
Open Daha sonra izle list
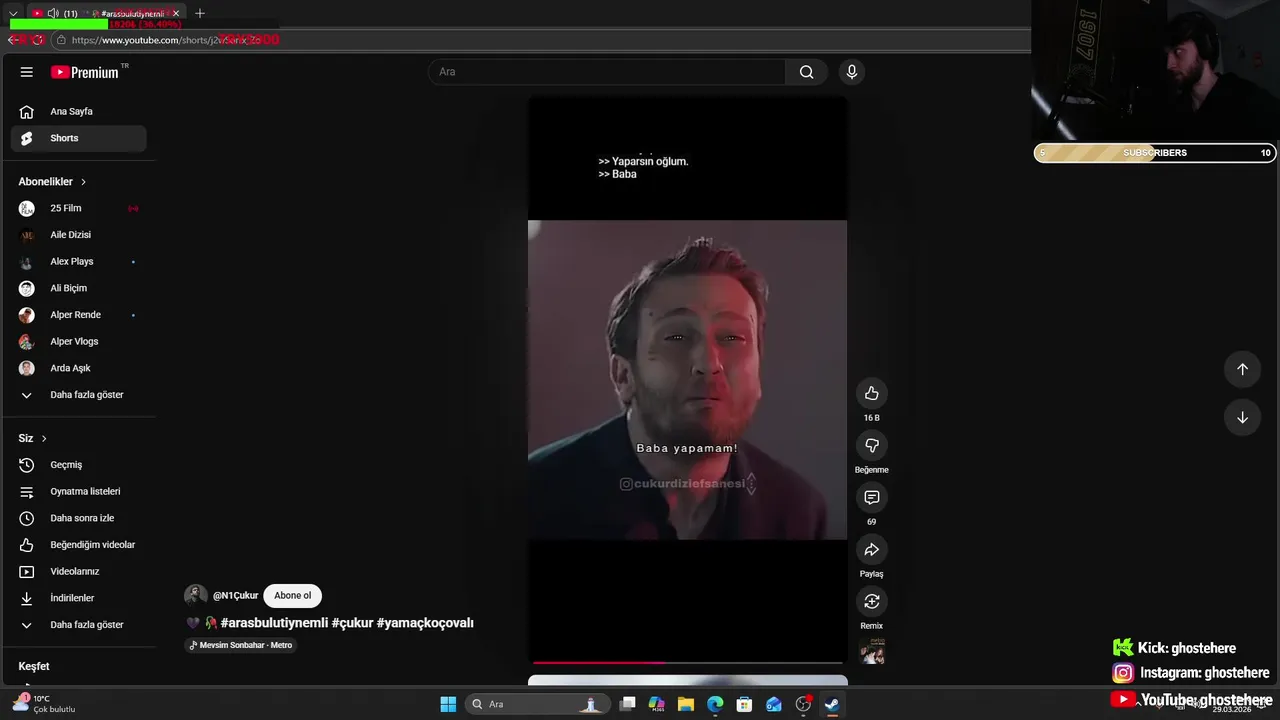(79, 518)
